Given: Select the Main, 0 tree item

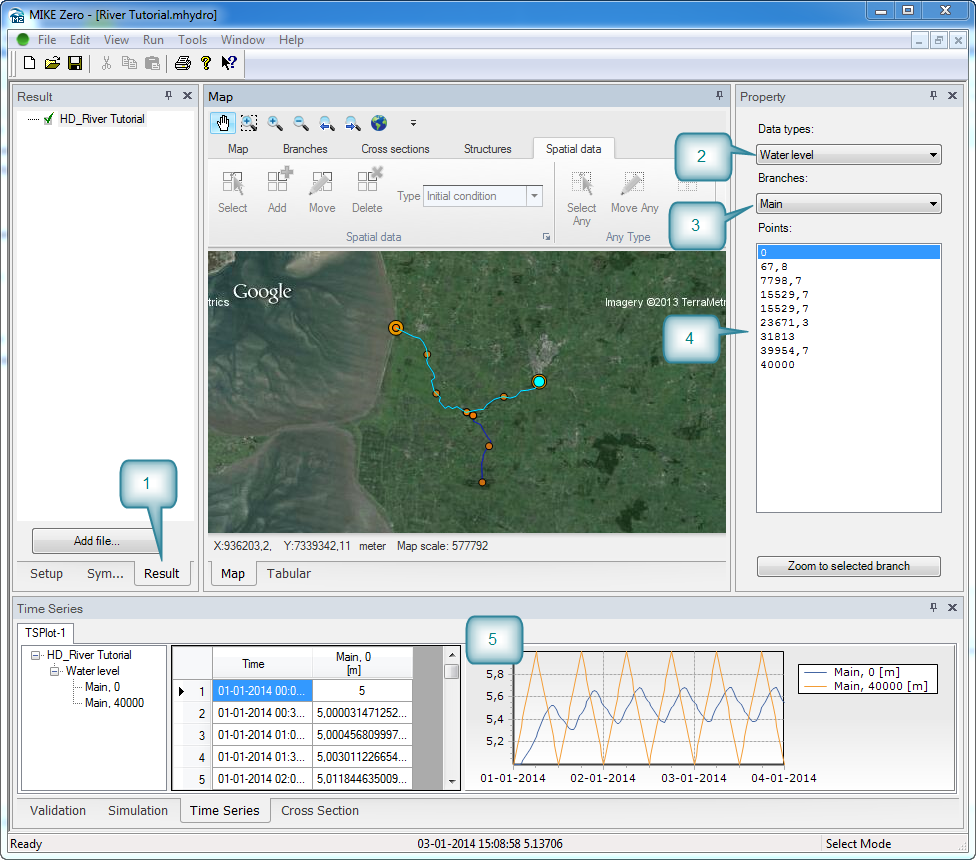Looking at the screenshot, I should pos(103,687).
